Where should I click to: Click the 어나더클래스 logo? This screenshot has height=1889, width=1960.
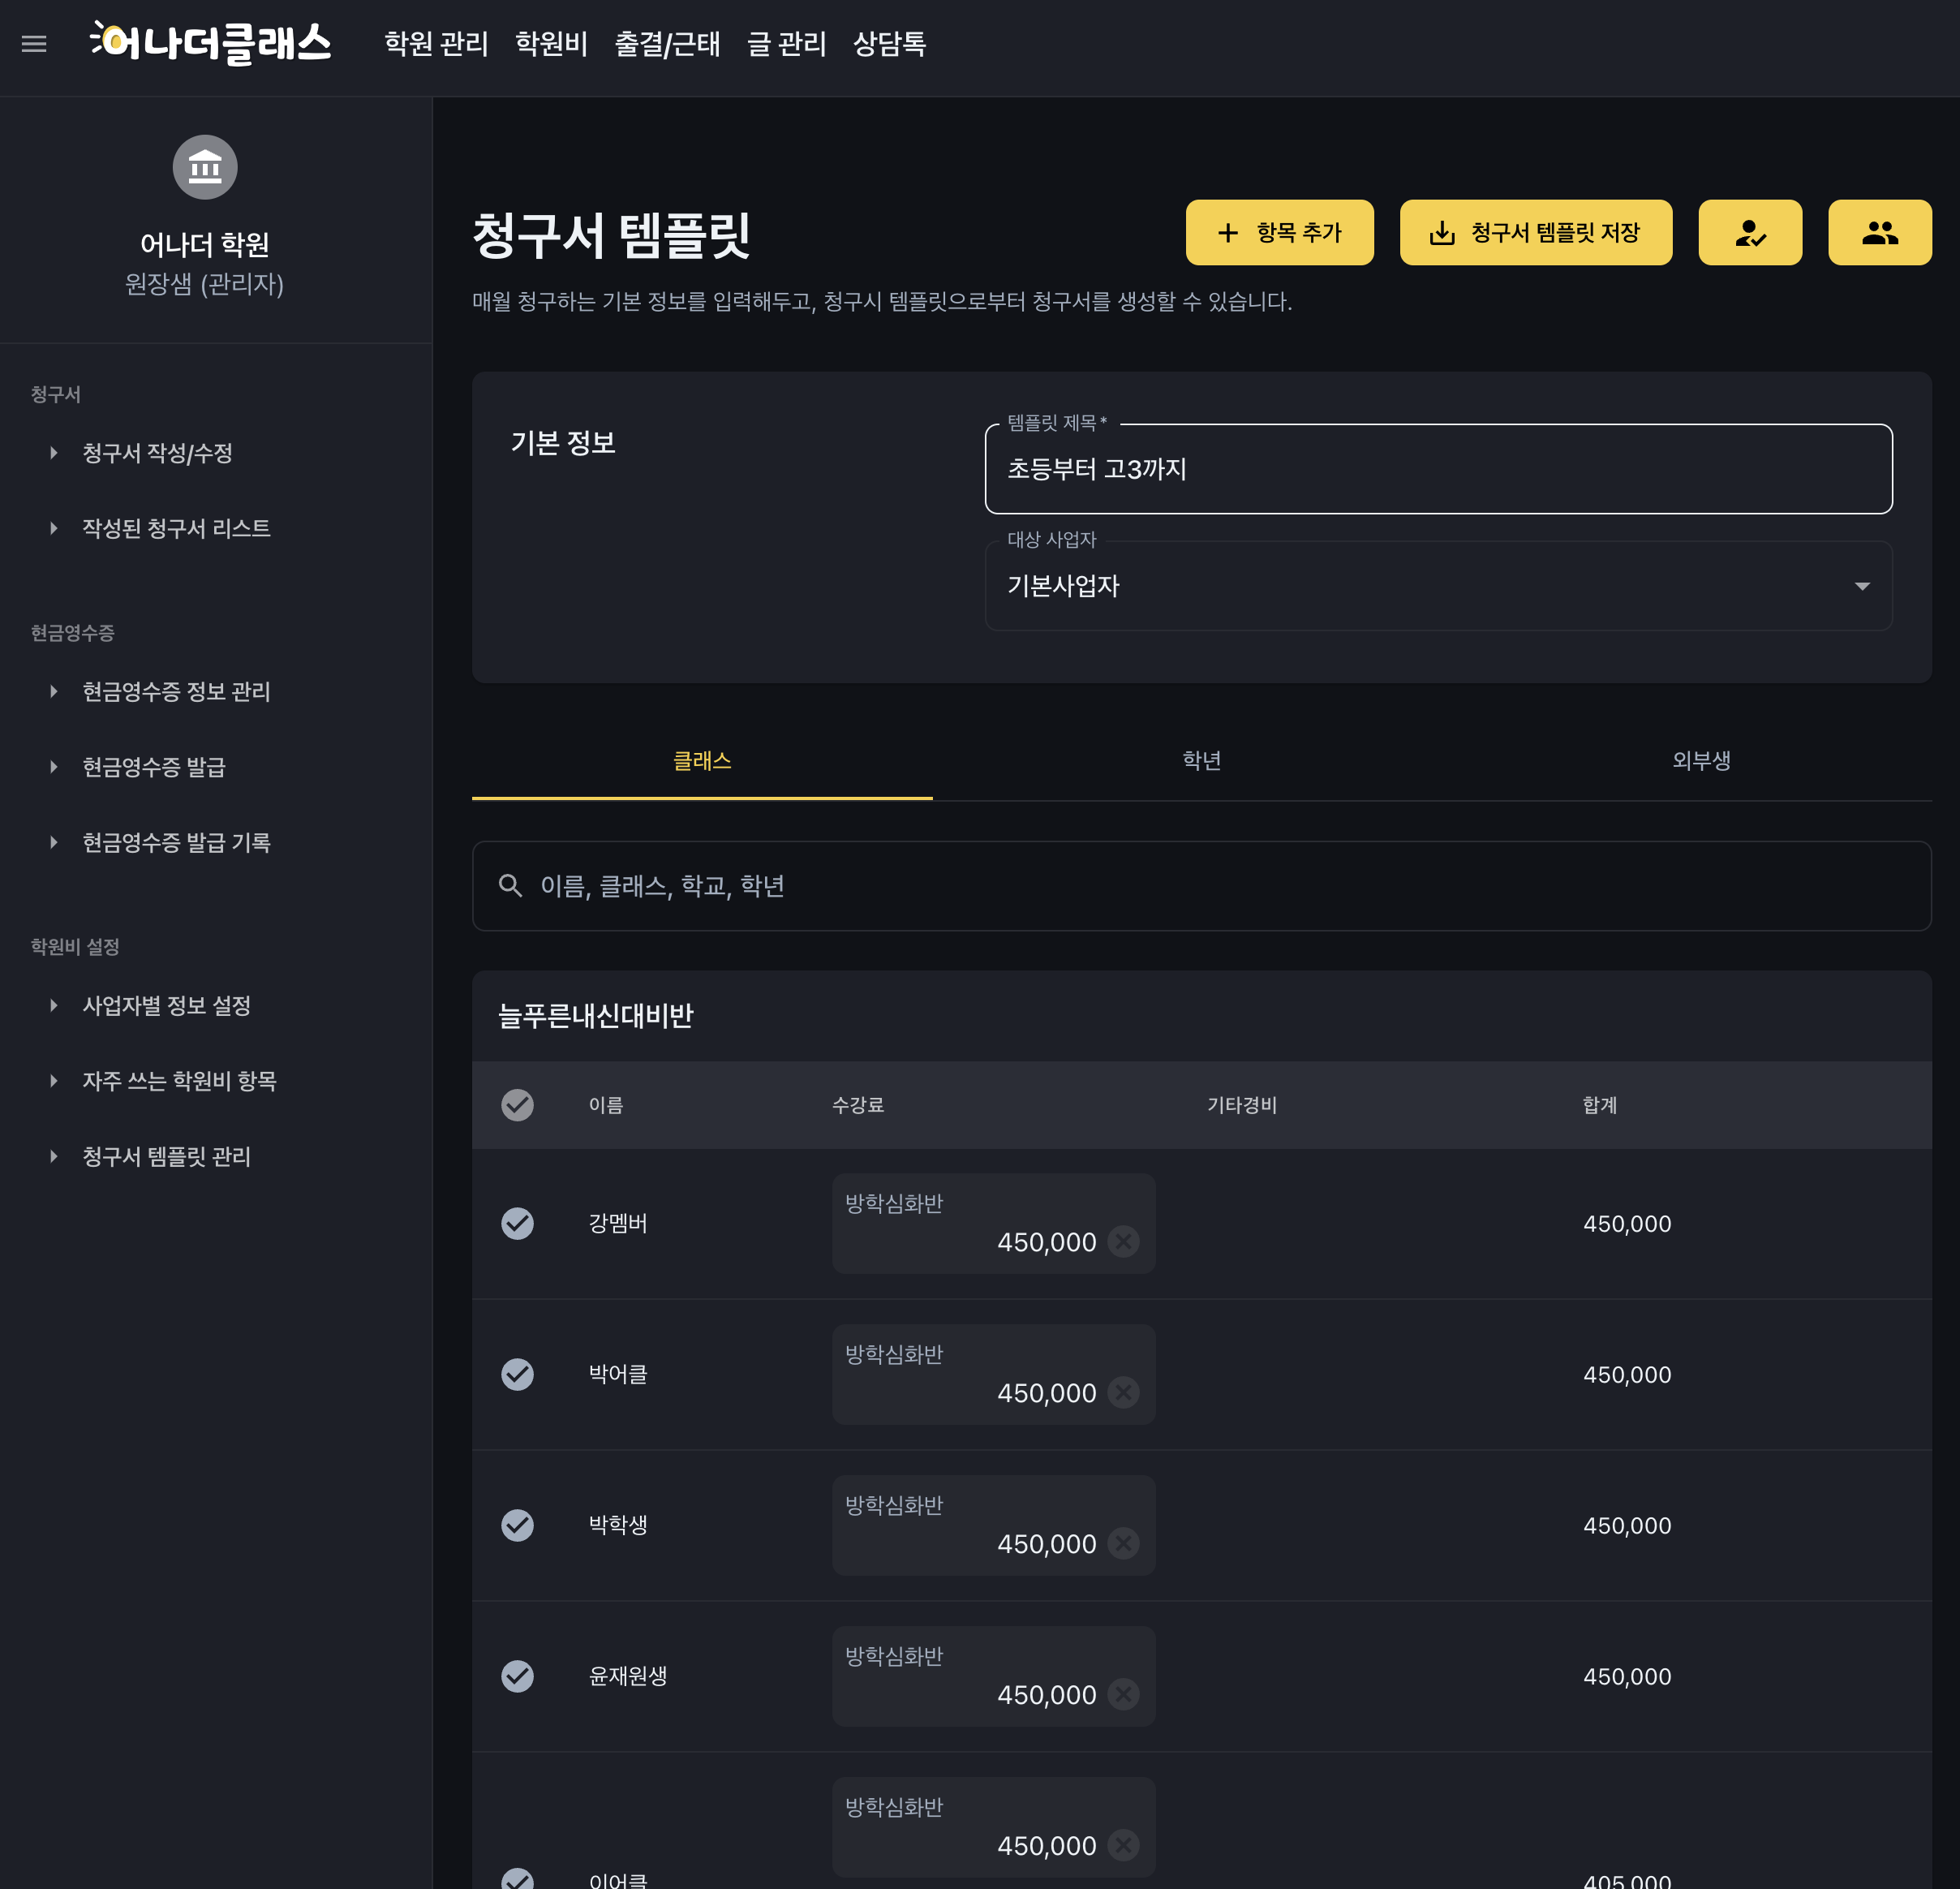click(x=211, y=43)
